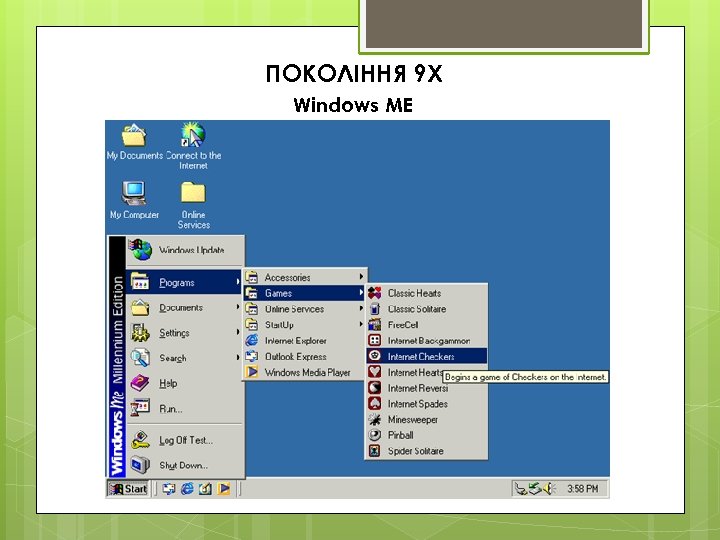Launch Spider Solitaire by its name
720x540 pixels.
click(416, 451)
